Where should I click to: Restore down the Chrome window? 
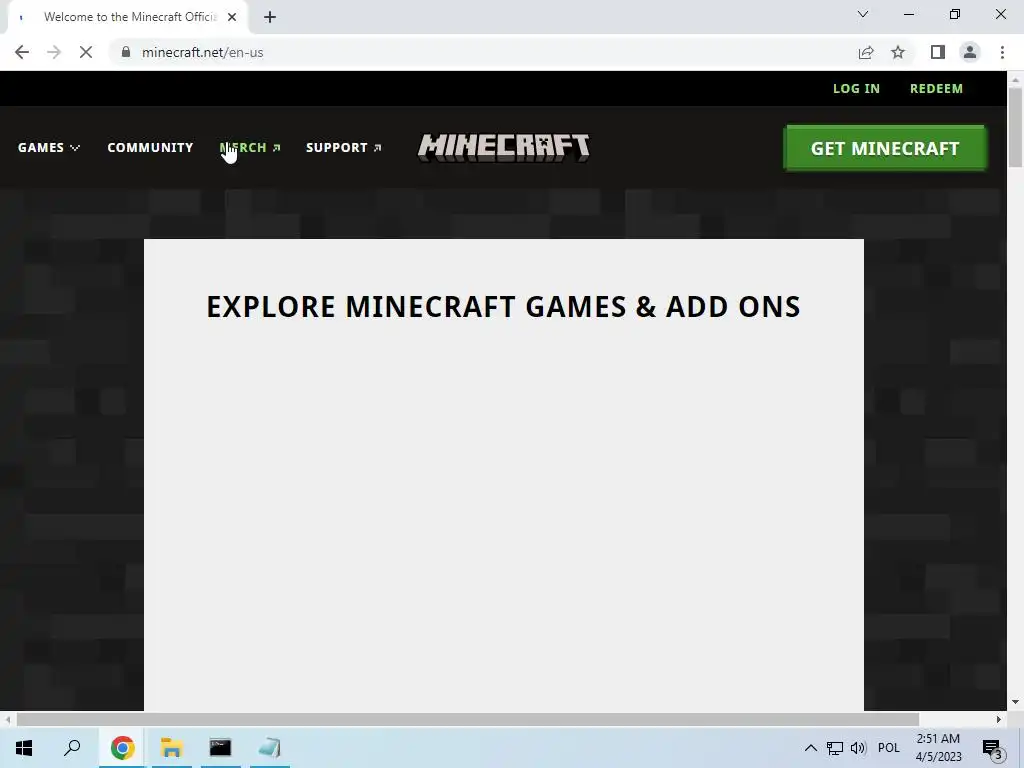[955, 14]
